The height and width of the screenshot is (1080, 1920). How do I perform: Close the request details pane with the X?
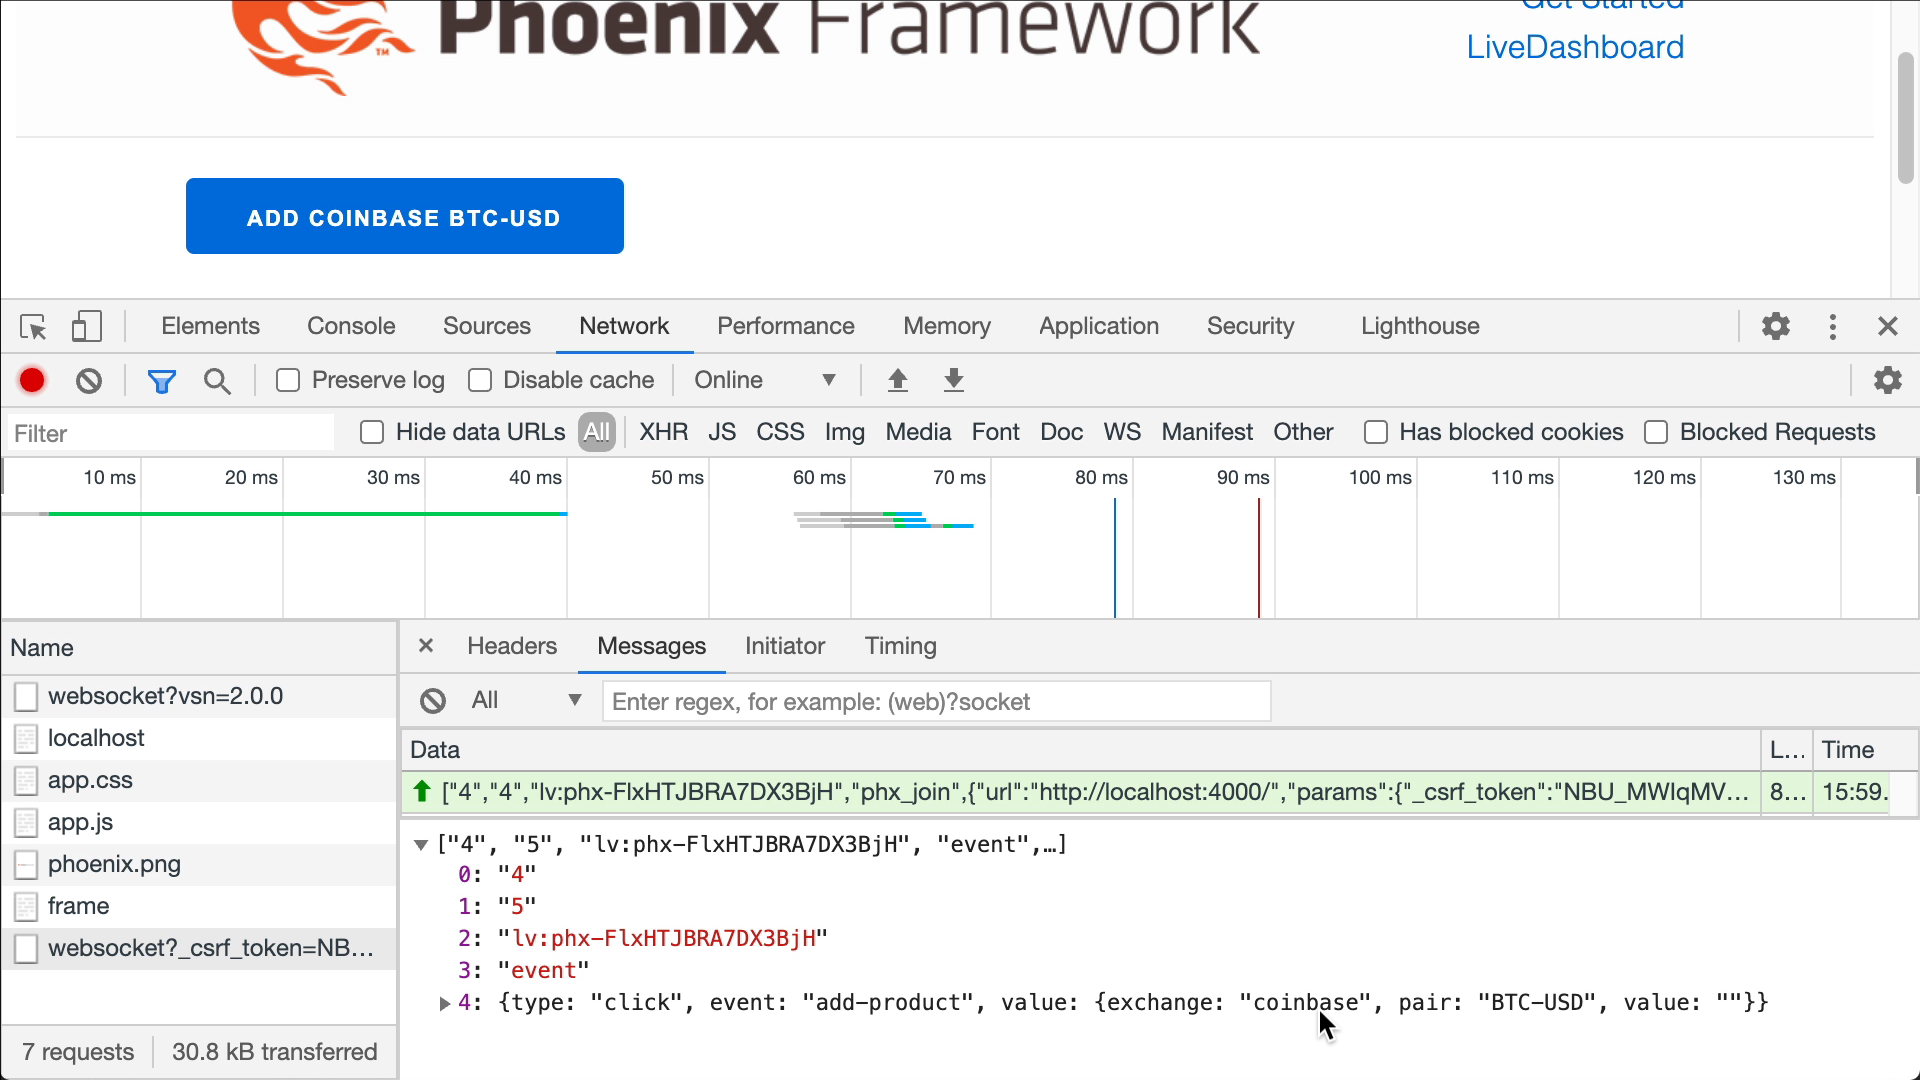(426, 646)
